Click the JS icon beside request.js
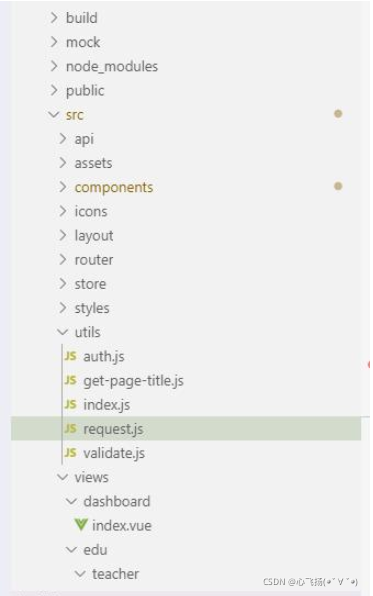 tap(70, 429)
